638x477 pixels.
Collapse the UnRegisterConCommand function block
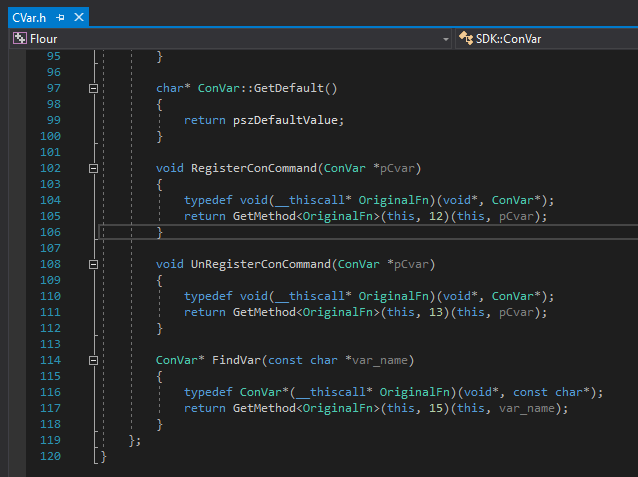(x=94, y=264)
